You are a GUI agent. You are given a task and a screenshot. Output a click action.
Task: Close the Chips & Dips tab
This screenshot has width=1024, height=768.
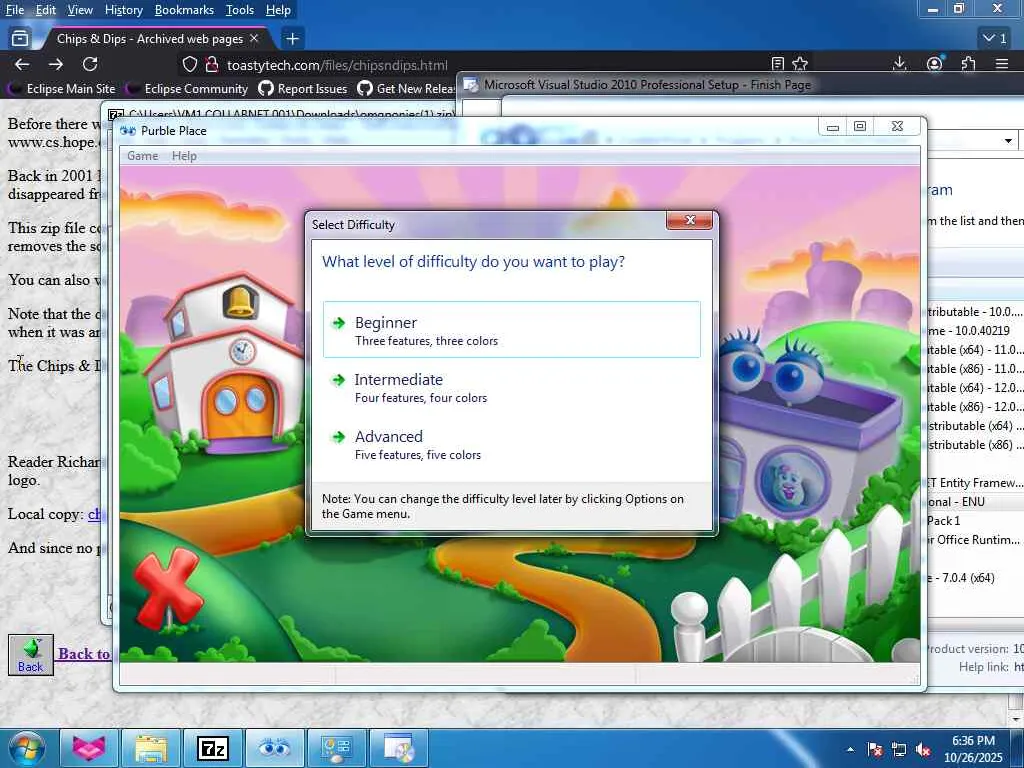(254, 39)
